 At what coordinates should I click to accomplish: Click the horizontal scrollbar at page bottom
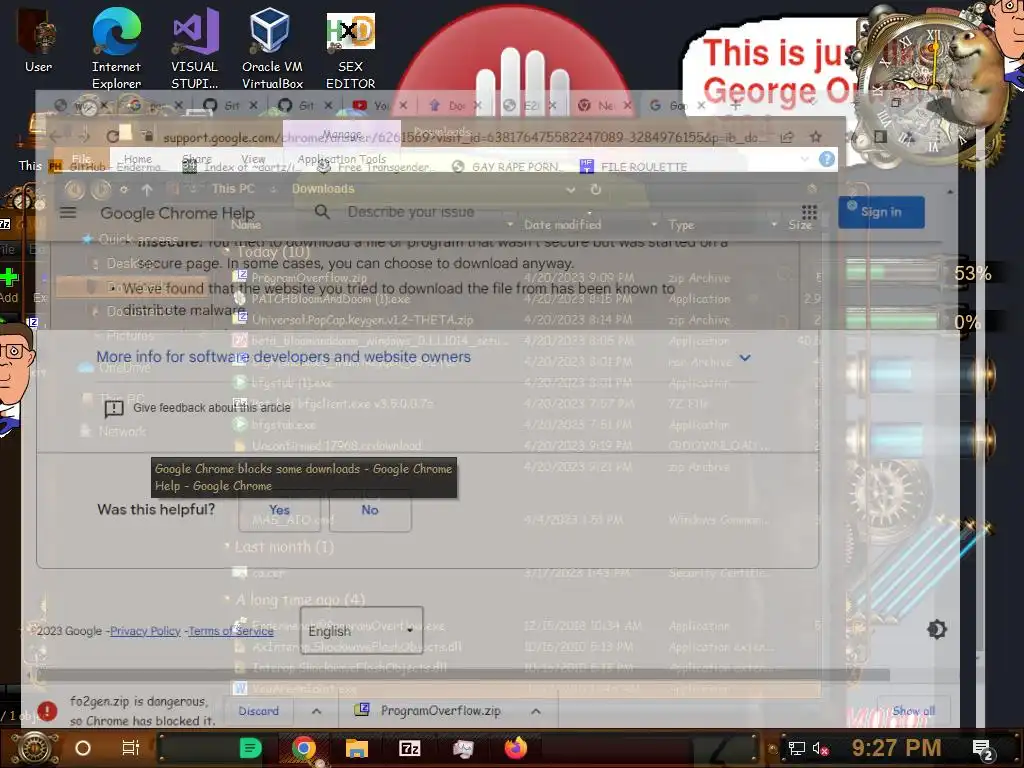point(463,675)
